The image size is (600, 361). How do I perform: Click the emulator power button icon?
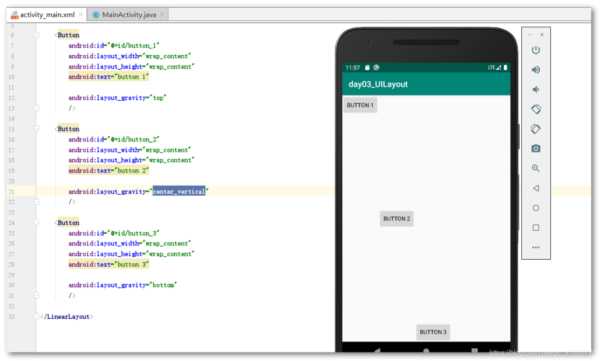[536, 50]
